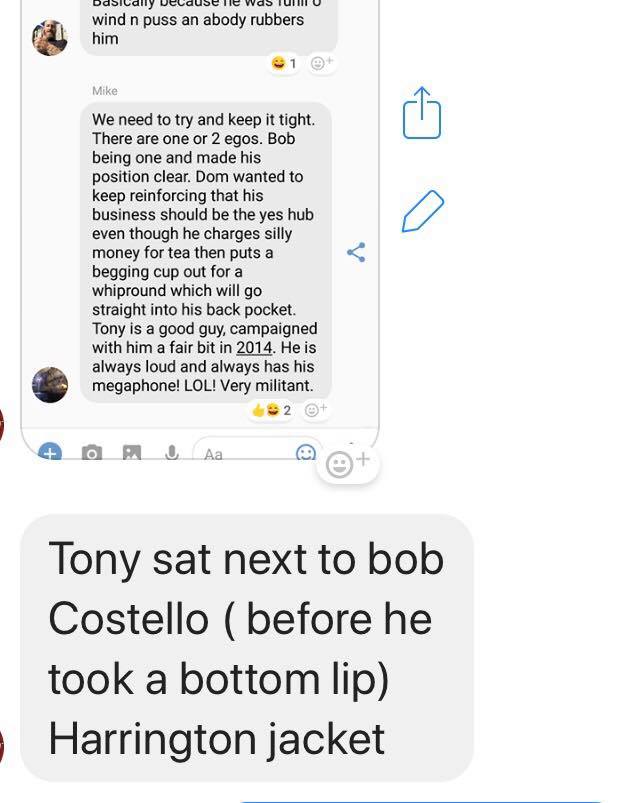Screen dimensions: 632x803
Task: Open the photo gallery icon
Action: [x=132, y=453]
